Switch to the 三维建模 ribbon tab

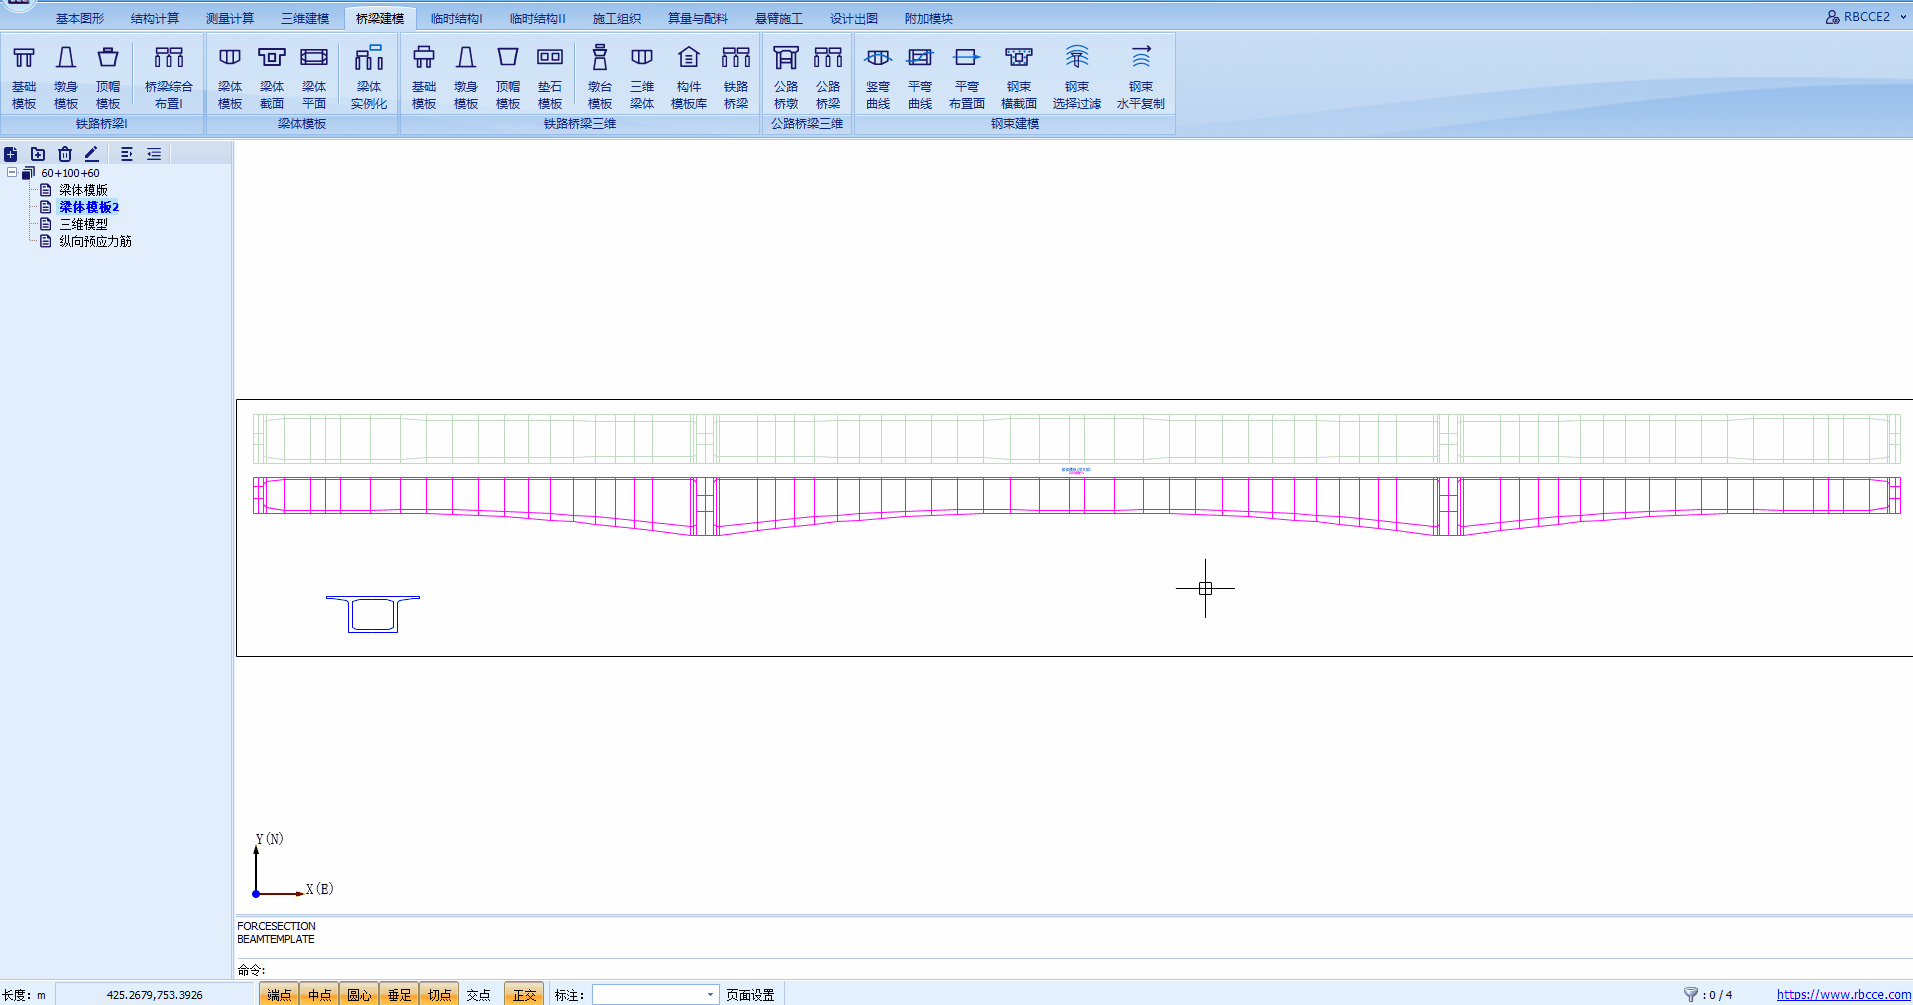pyautogui.click(x=305, y=18)
